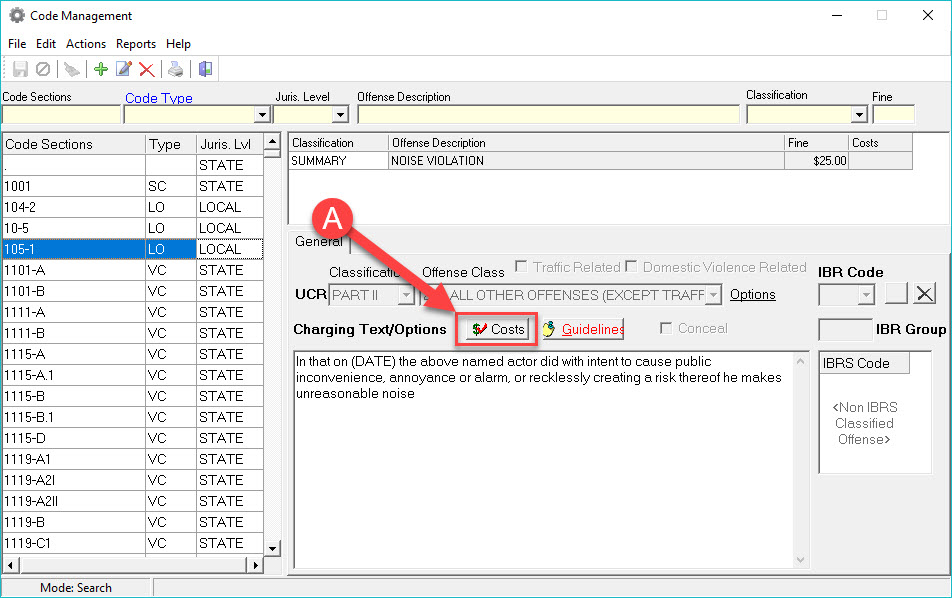The height and width of the screenshot is (598, 952).
Task: Click the code list vertical scrollbar down arrow
Action: point(272,548)
